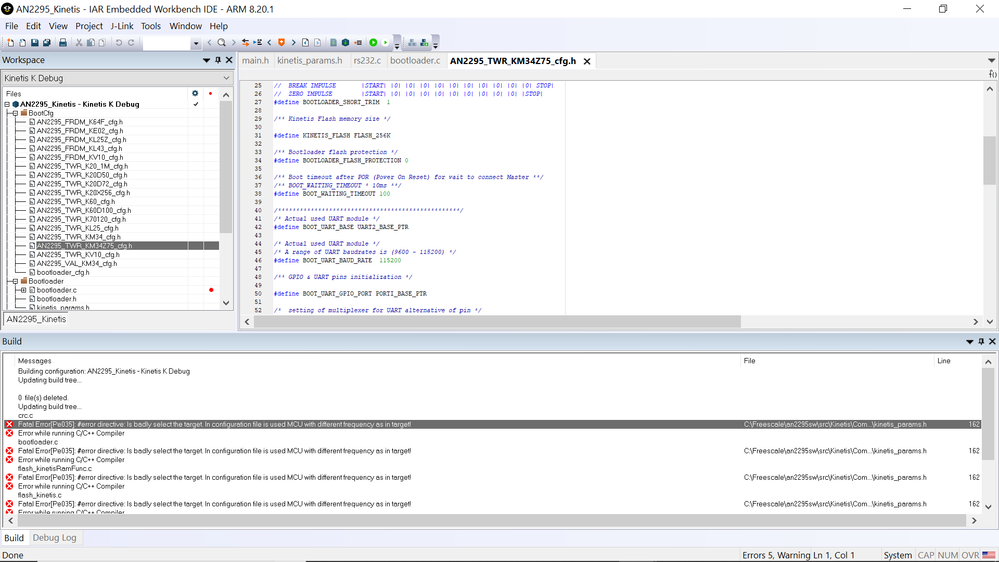Close the AN2295_TWR_KM34Z75_cfg.h tab
999x562 pixels.
(x=587, y=61)
